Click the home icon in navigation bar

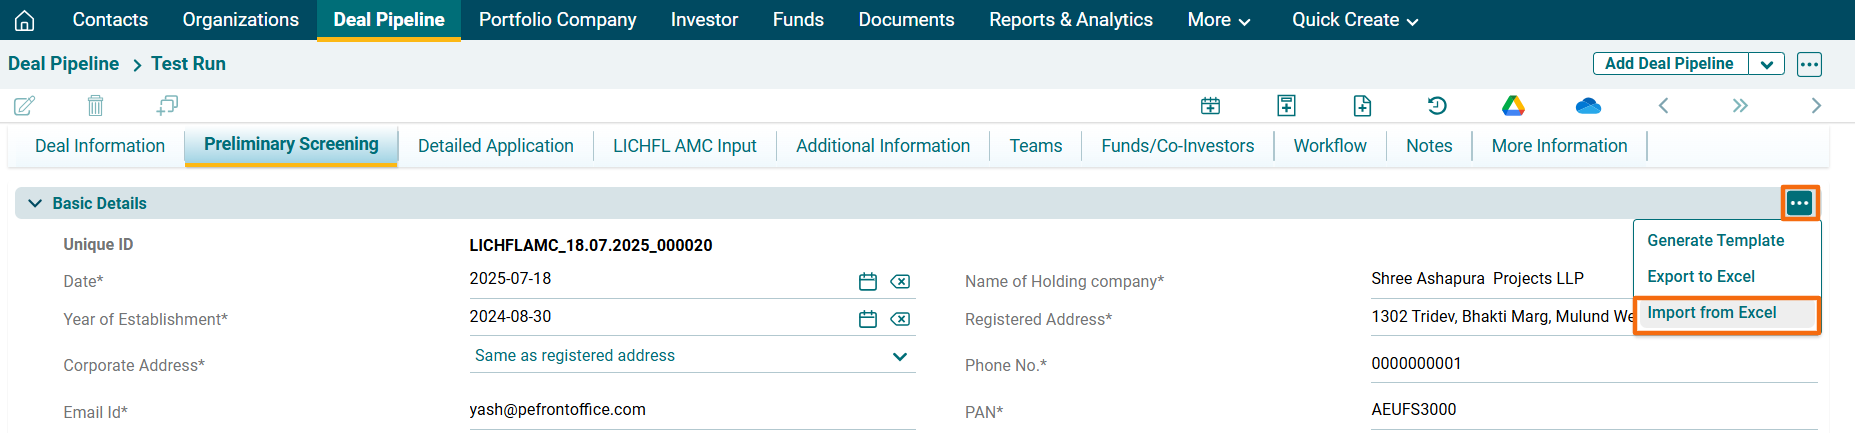pos(25,20)
